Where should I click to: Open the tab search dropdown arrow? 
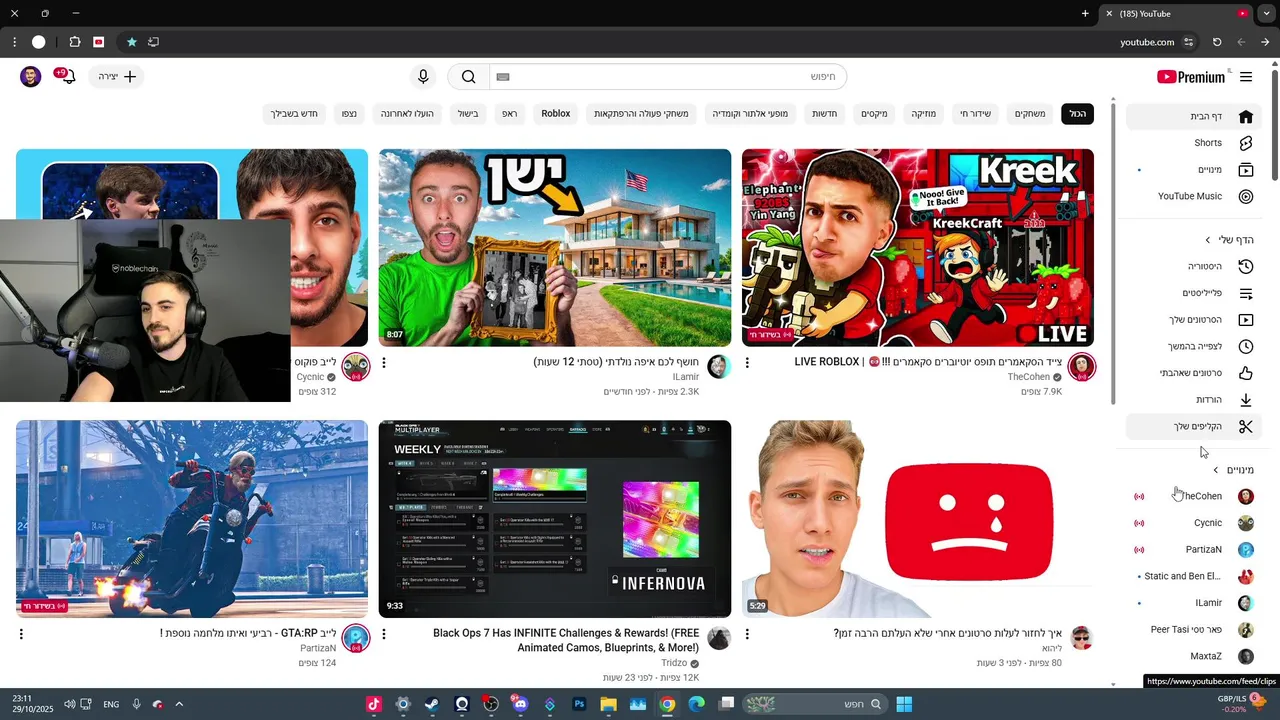[x=1266, y=13]
